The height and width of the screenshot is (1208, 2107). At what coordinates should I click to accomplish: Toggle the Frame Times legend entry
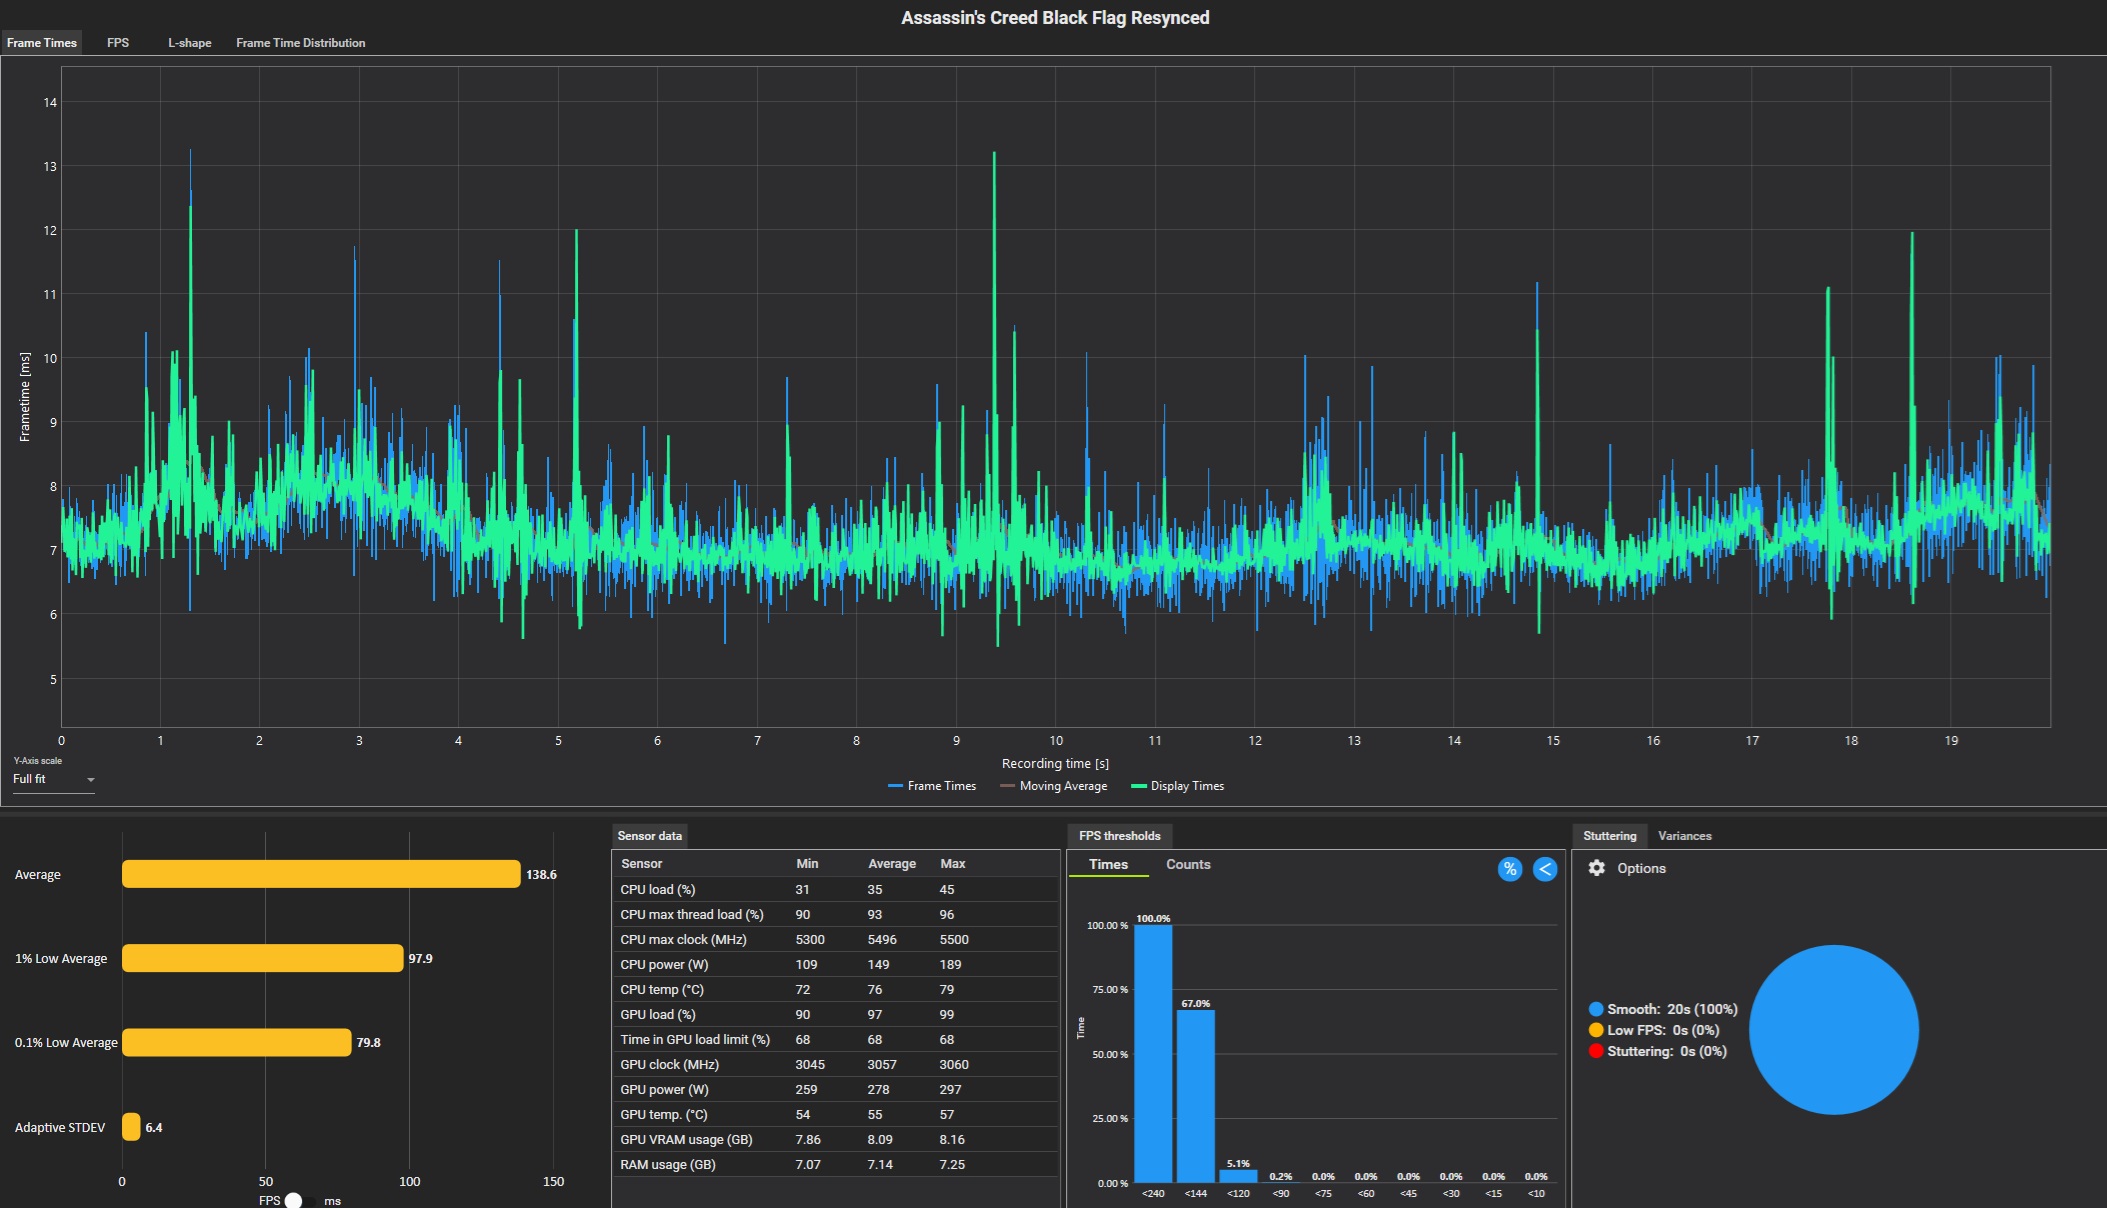tap(932, 786)
